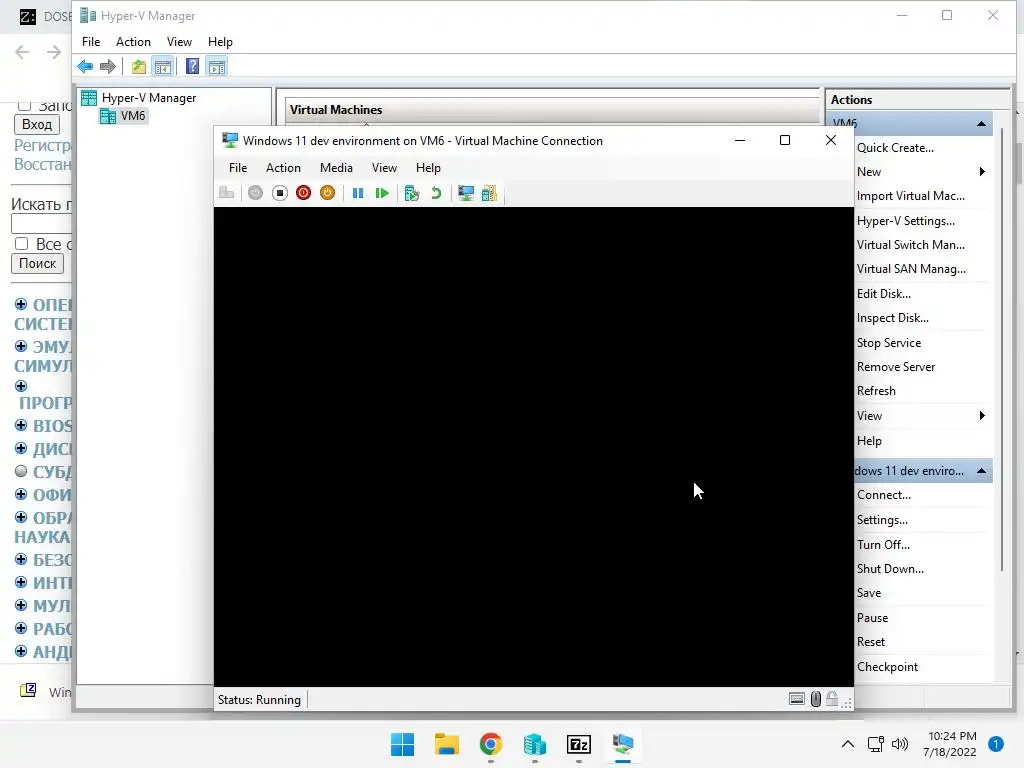Tick the 'Все' checkbox in the browser page
This screenshot has height=768, width=1024.
(x=22, y=244)
